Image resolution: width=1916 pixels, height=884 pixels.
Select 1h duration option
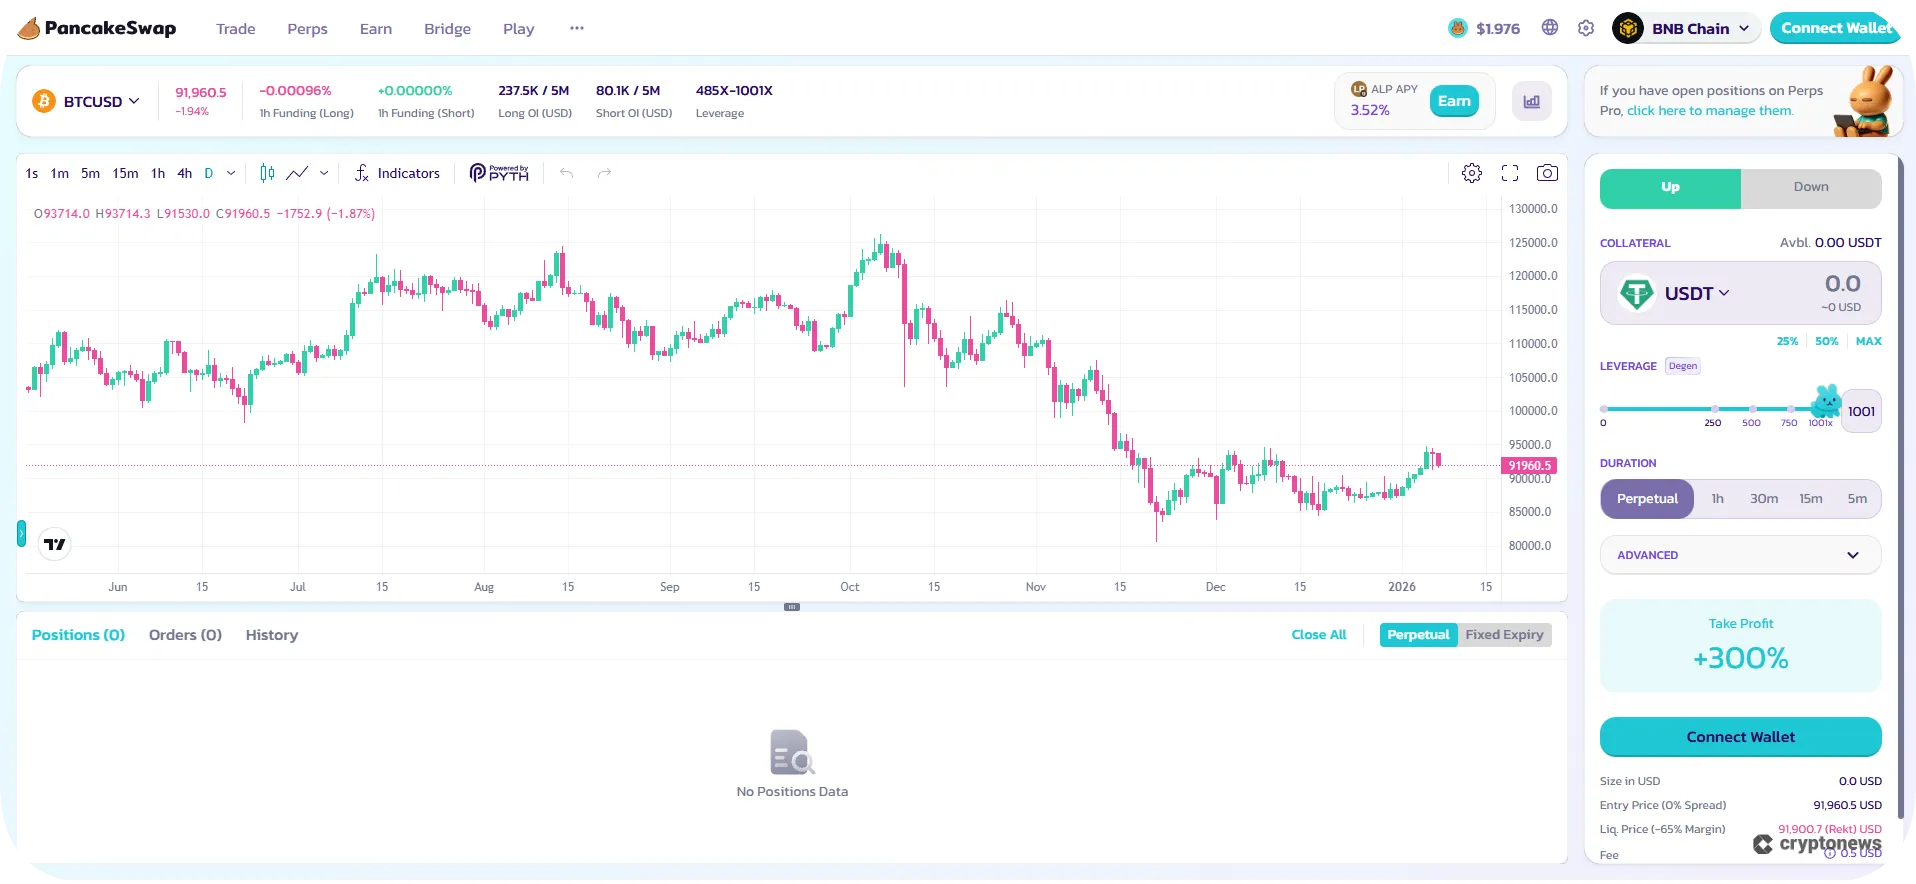click(x=1717, y=499)
